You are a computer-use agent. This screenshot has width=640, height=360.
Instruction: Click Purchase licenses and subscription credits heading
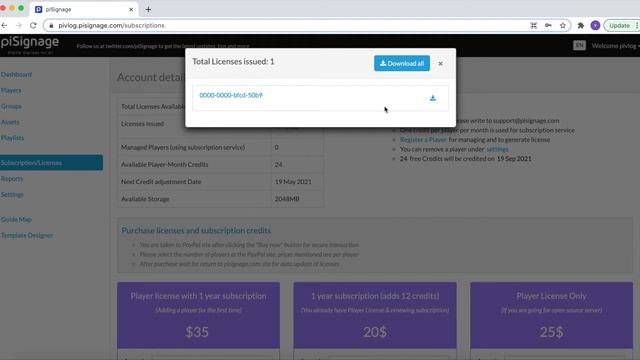point(196,230)
